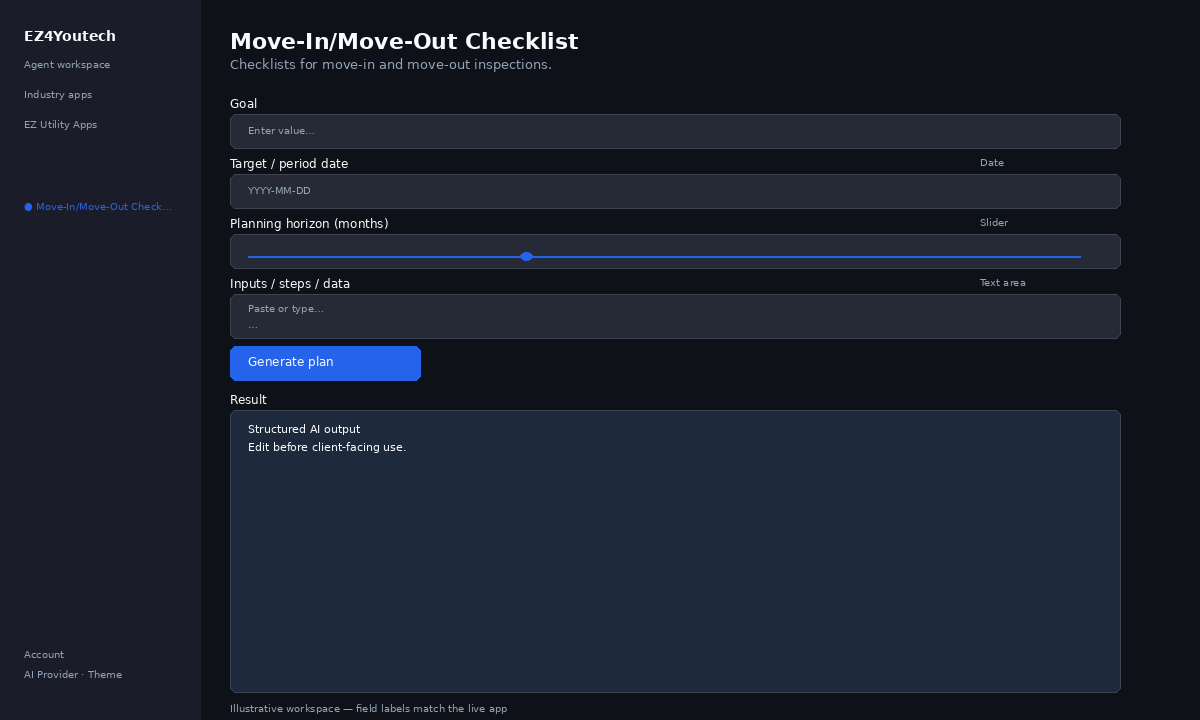Click the 'Checklists for move-in and move-out inspections.' subtitle
This screenshot has height=720, width=1200.
pyautogui.click(x=391, y=65)
